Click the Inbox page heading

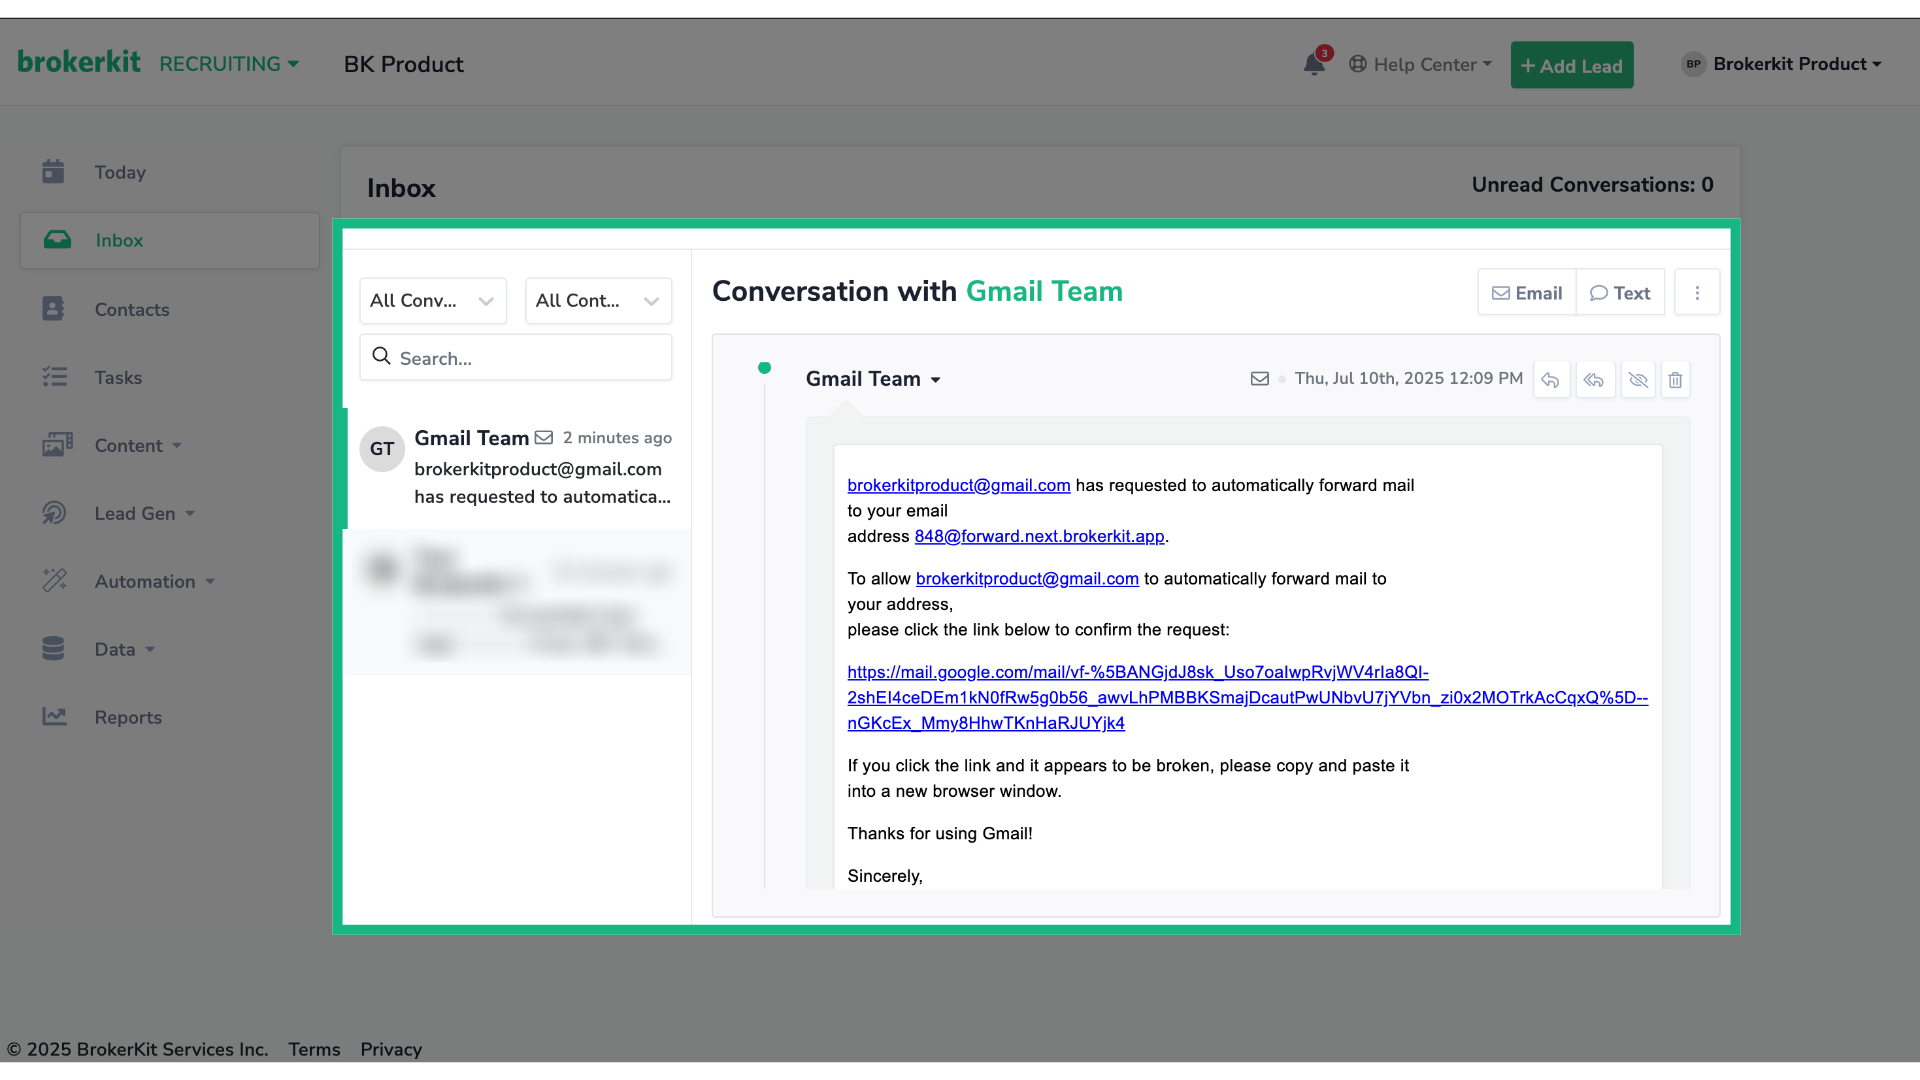(401, 188)
